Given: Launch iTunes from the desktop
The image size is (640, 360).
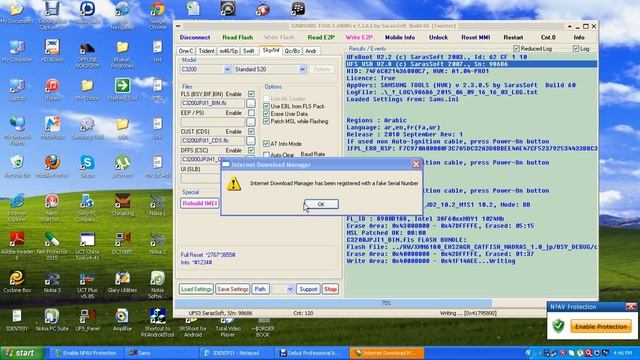Looking at the screenshot, I should 52,90.
